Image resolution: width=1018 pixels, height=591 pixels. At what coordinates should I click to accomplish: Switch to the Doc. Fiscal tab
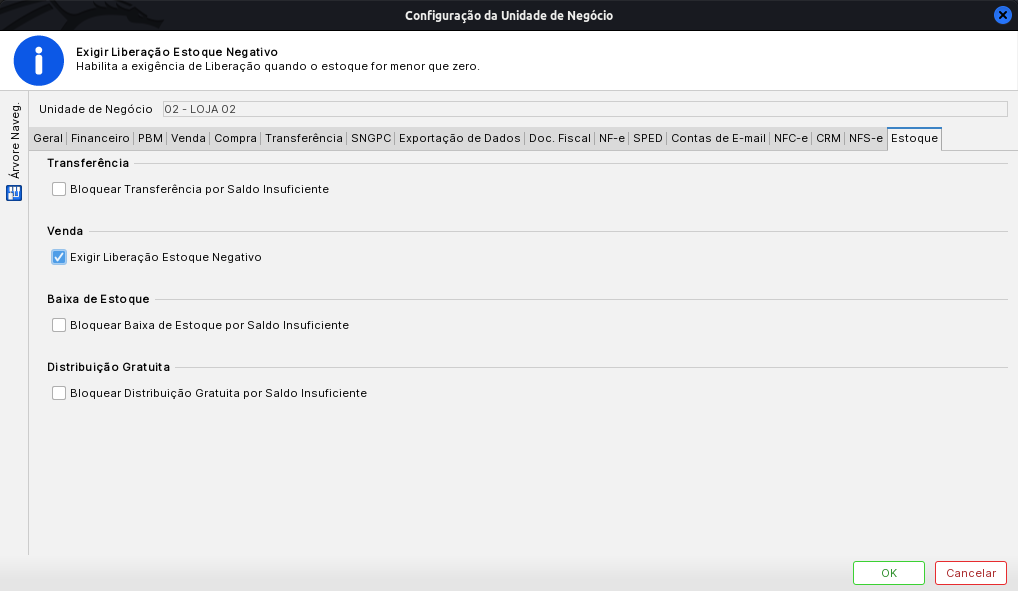[x=560, y=138]
